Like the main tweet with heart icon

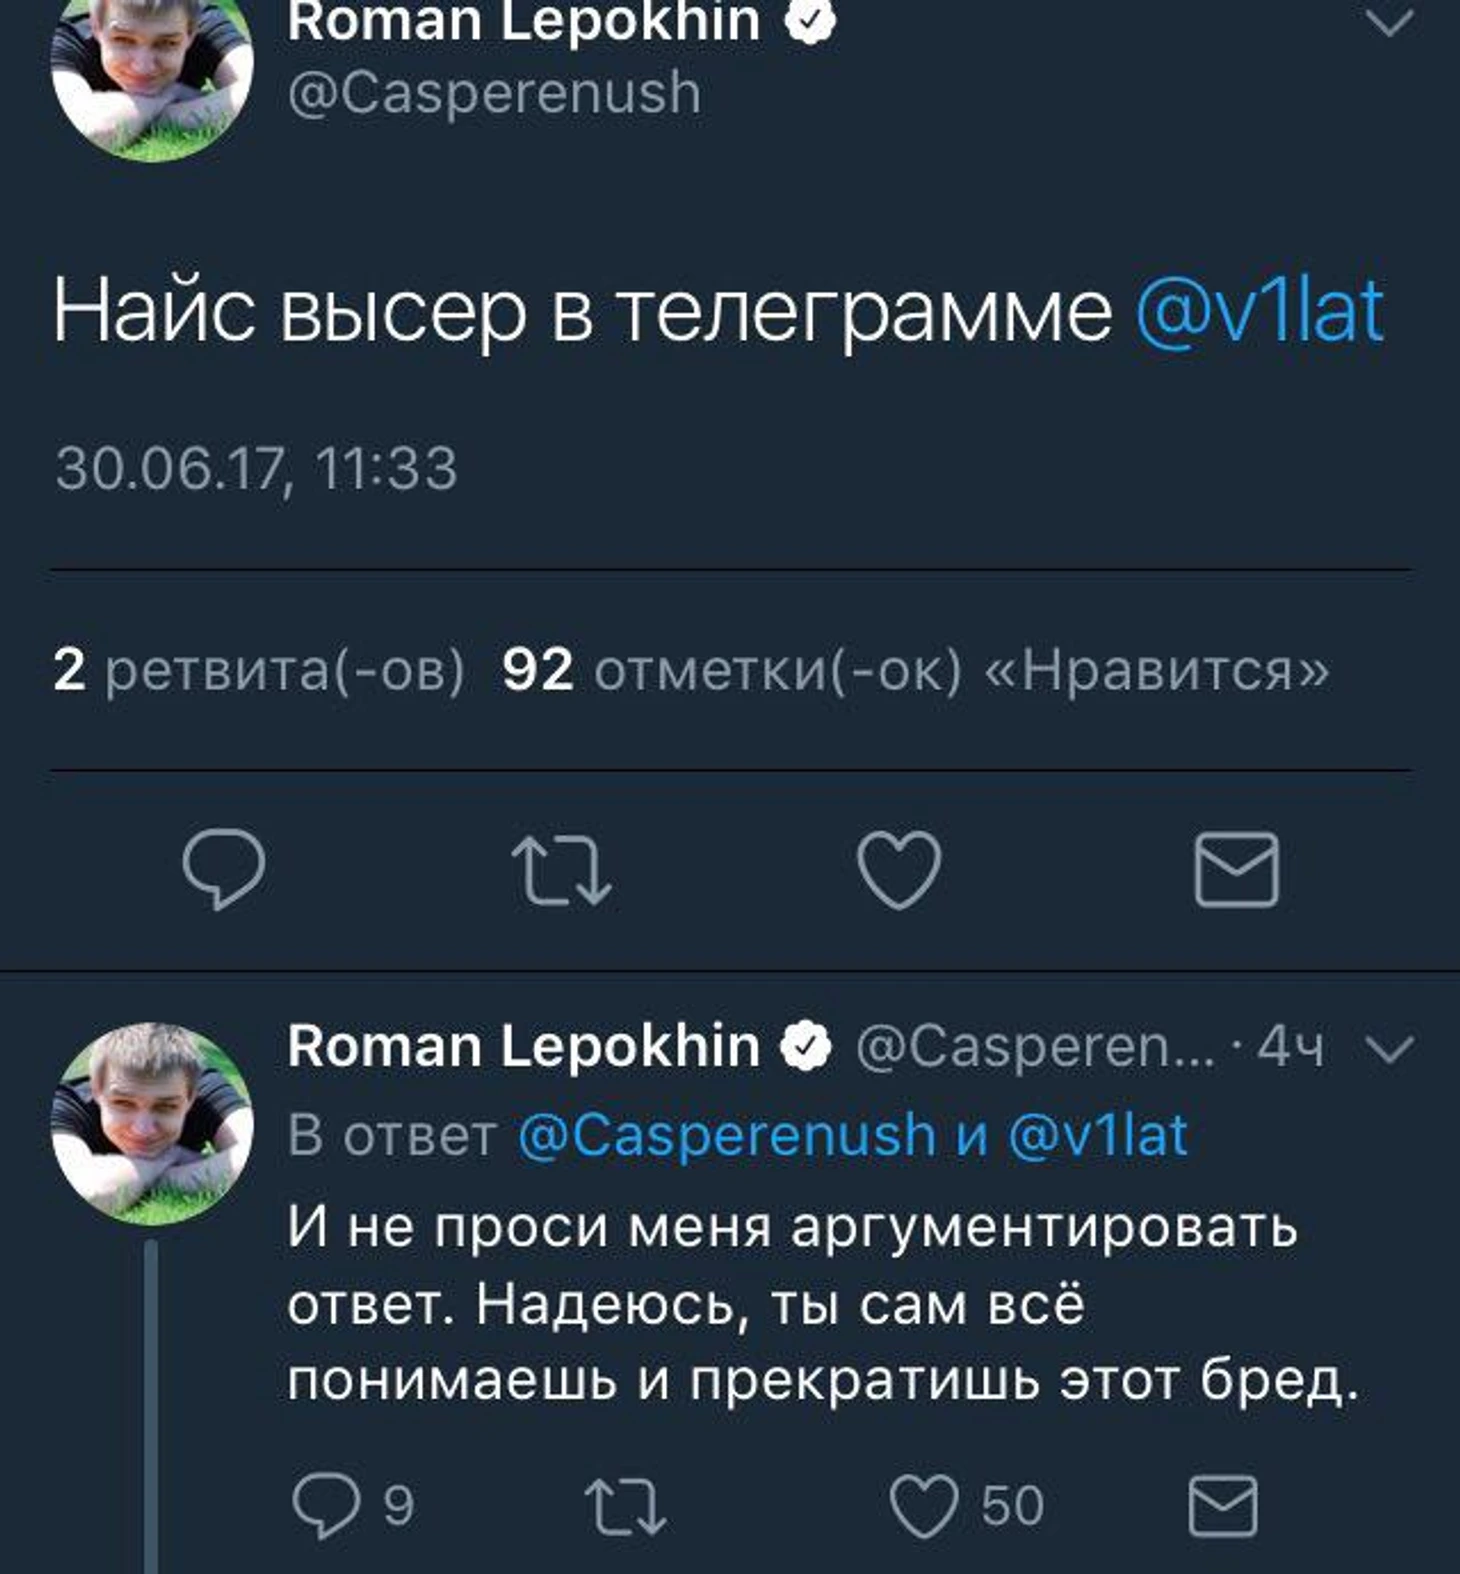pyautogui.click(x=899, y=870)
